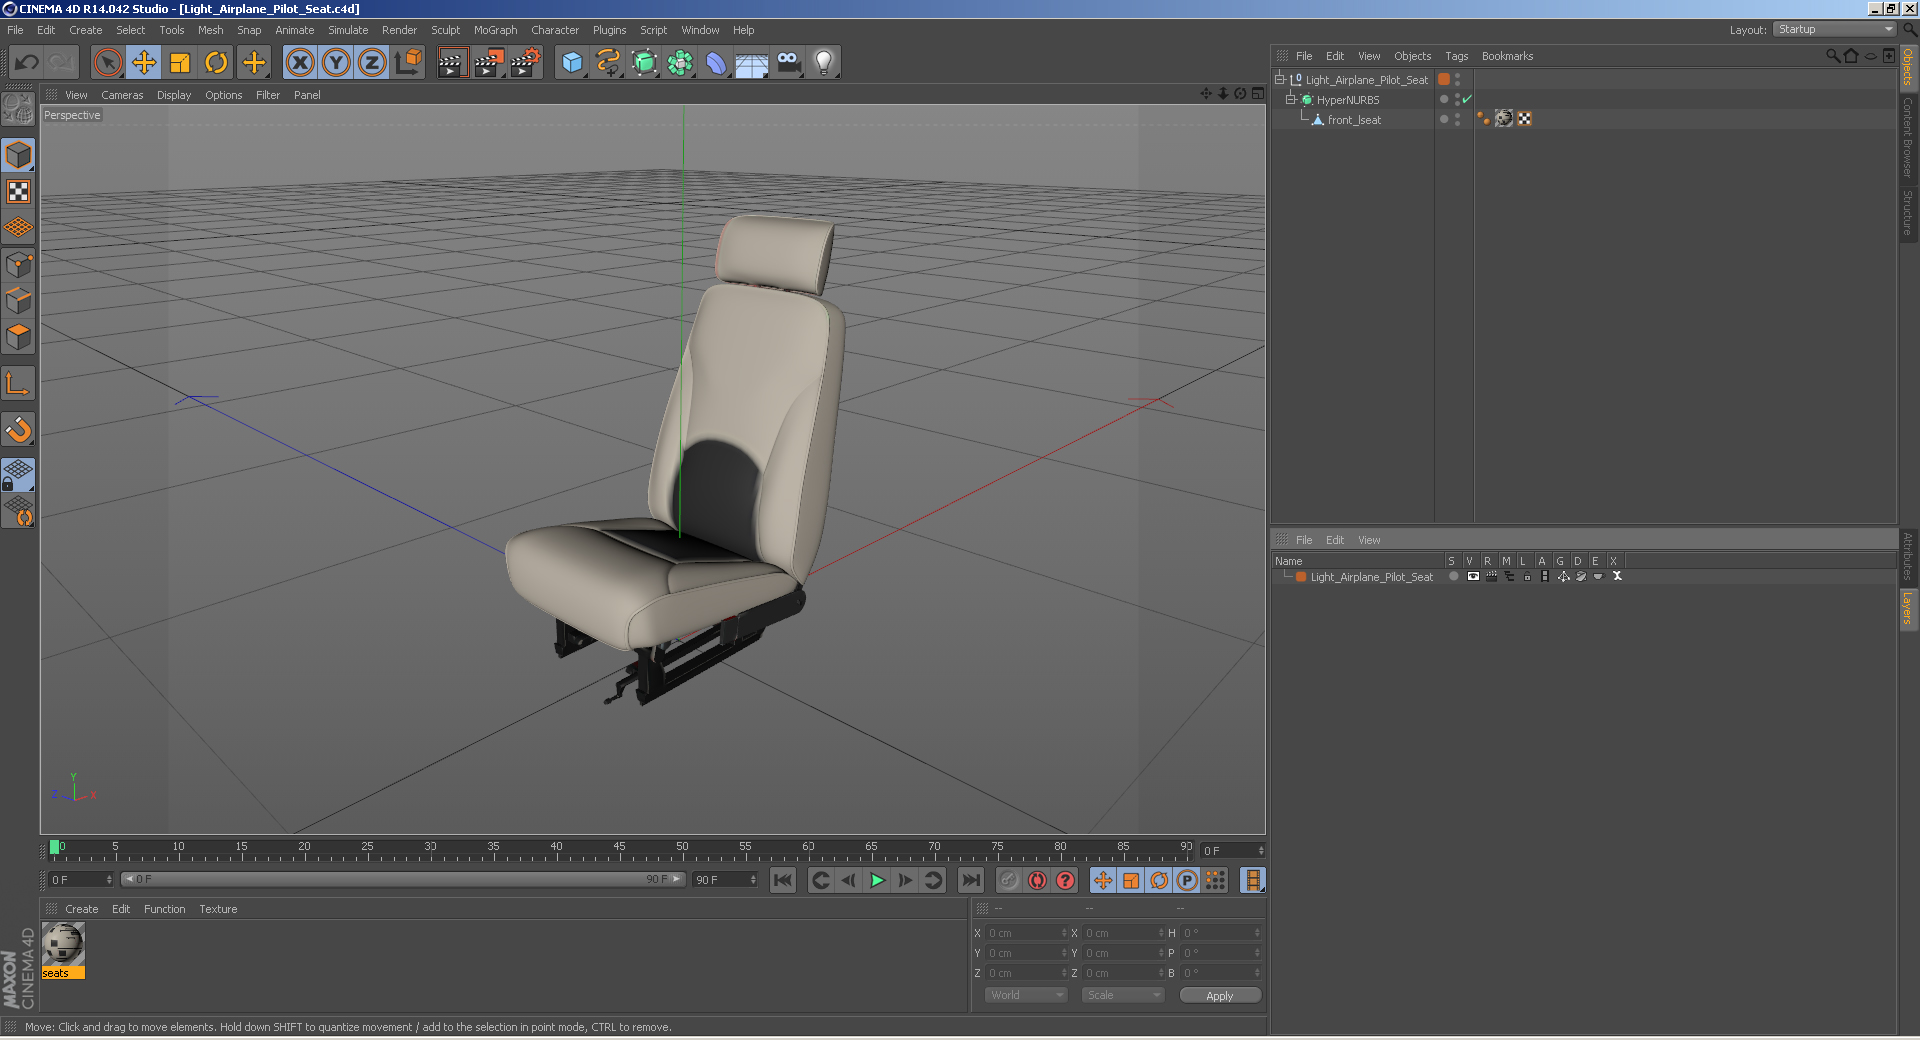1920x1040 pixels.
Task: Toggle the locked workplane icon
Action: (18, 475)
